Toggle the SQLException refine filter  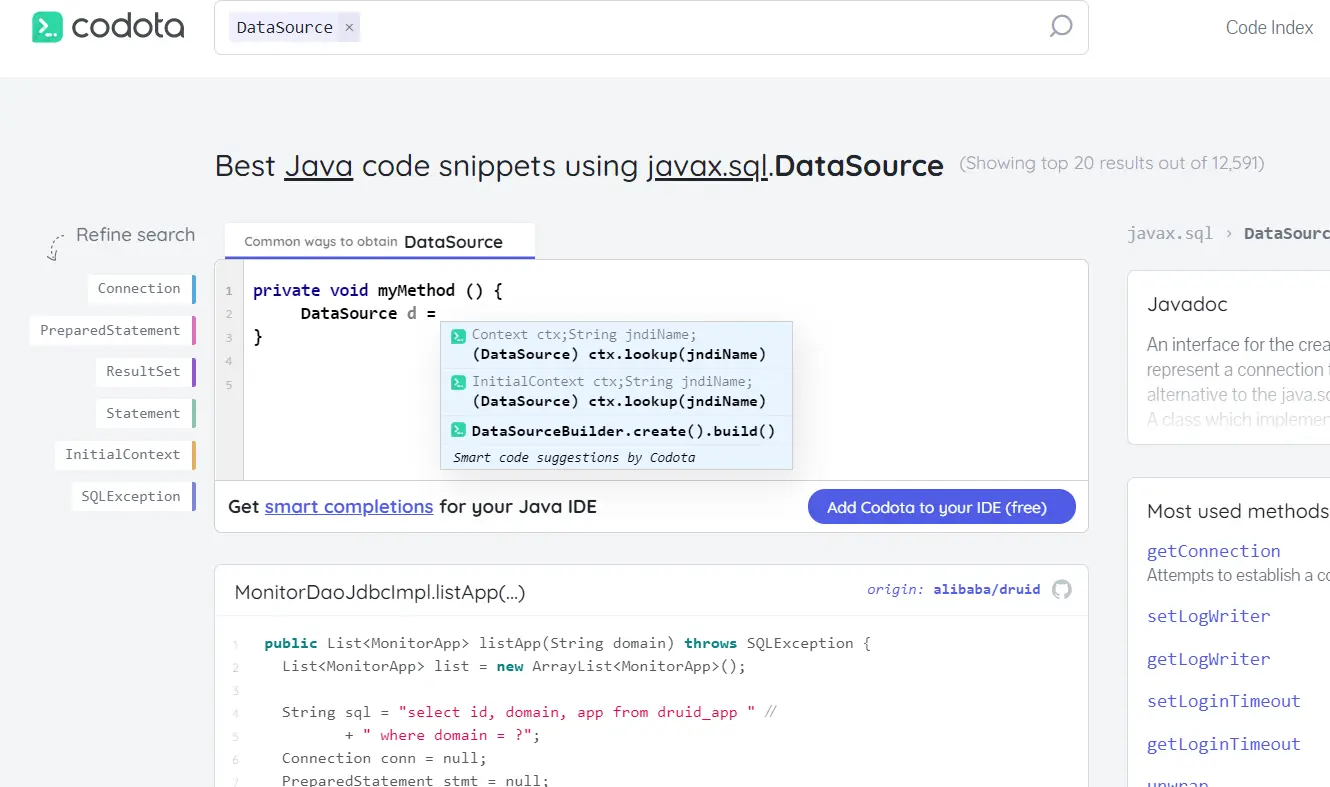[x=129, y=495]
